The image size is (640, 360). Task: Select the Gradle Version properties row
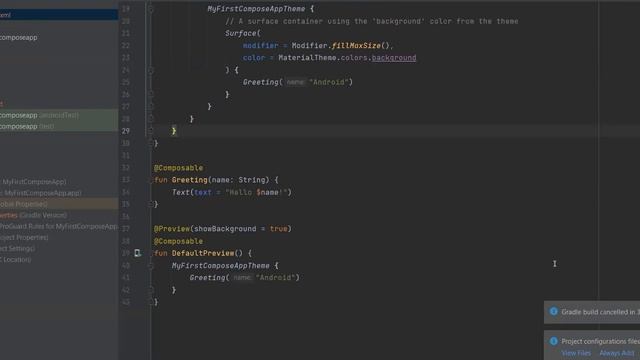point(59,215)
